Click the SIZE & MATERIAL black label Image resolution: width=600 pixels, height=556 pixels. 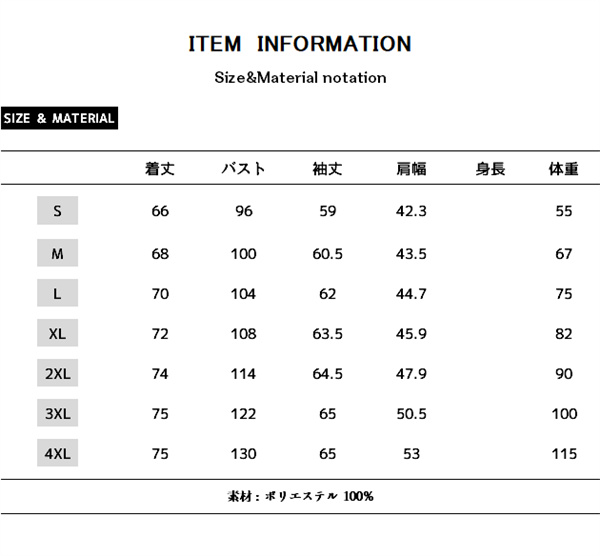pos(59,119)
